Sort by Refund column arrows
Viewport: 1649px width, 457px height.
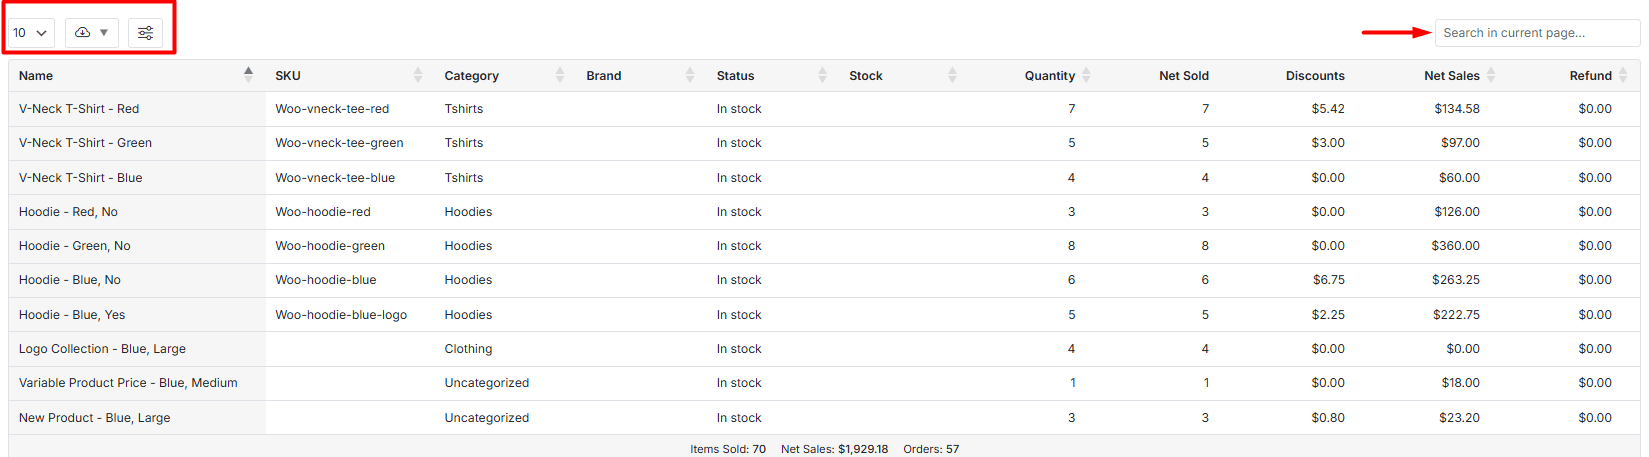[x=1623, y=75]
